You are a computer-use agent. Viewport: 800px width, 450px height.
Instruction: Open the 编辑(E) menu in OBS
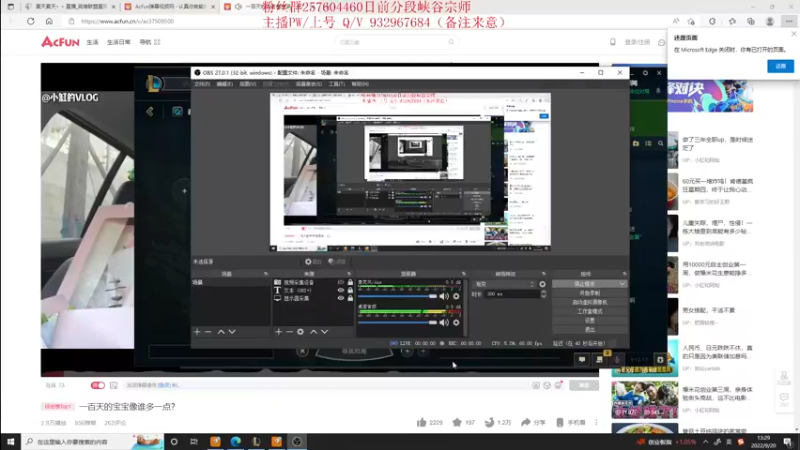point(224,84)
